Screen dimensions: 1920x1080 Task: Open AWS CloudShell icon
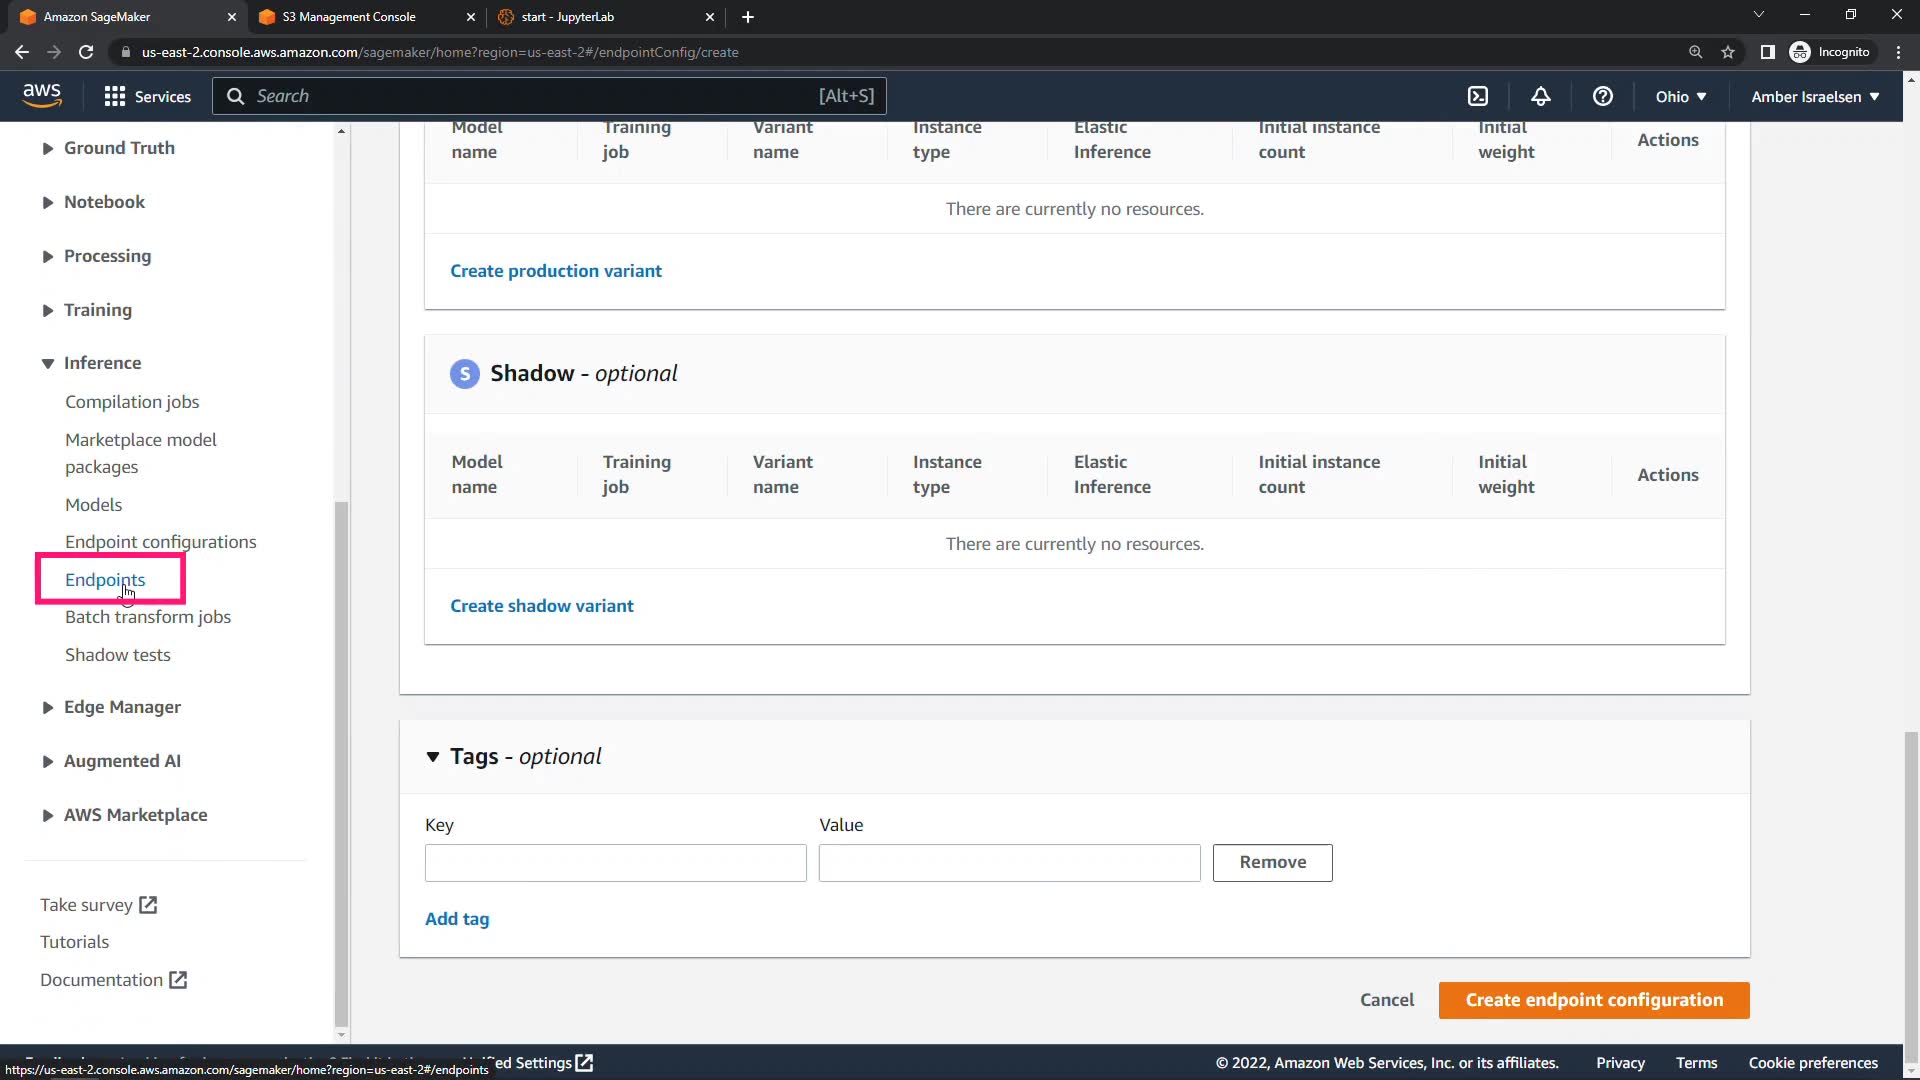click(x=1478, y=96)
